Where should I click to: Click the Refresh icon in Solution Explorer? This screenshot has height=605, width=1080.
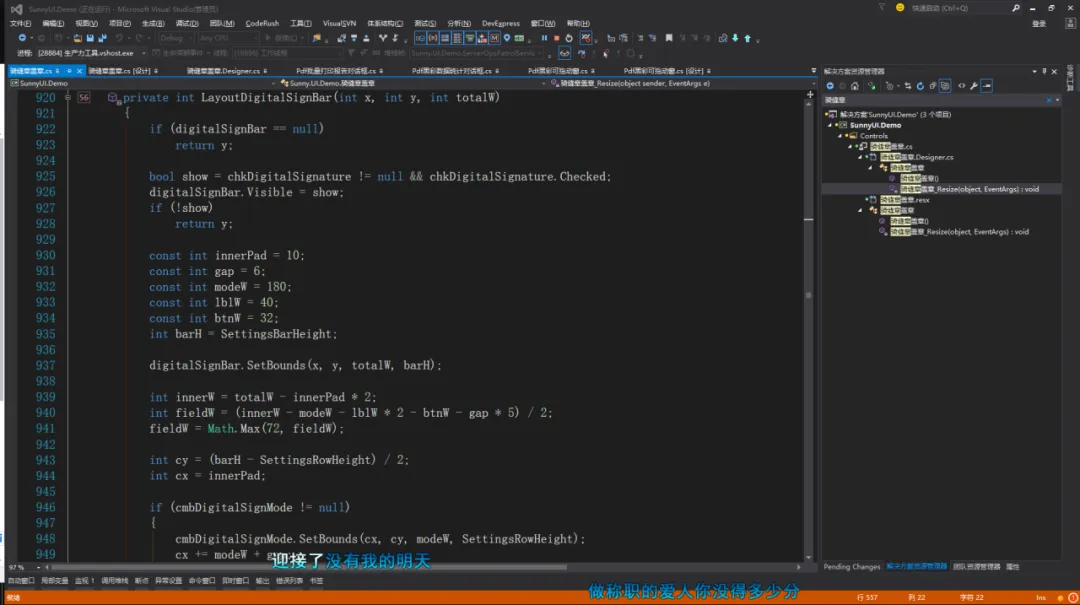(x=920, y=86)
